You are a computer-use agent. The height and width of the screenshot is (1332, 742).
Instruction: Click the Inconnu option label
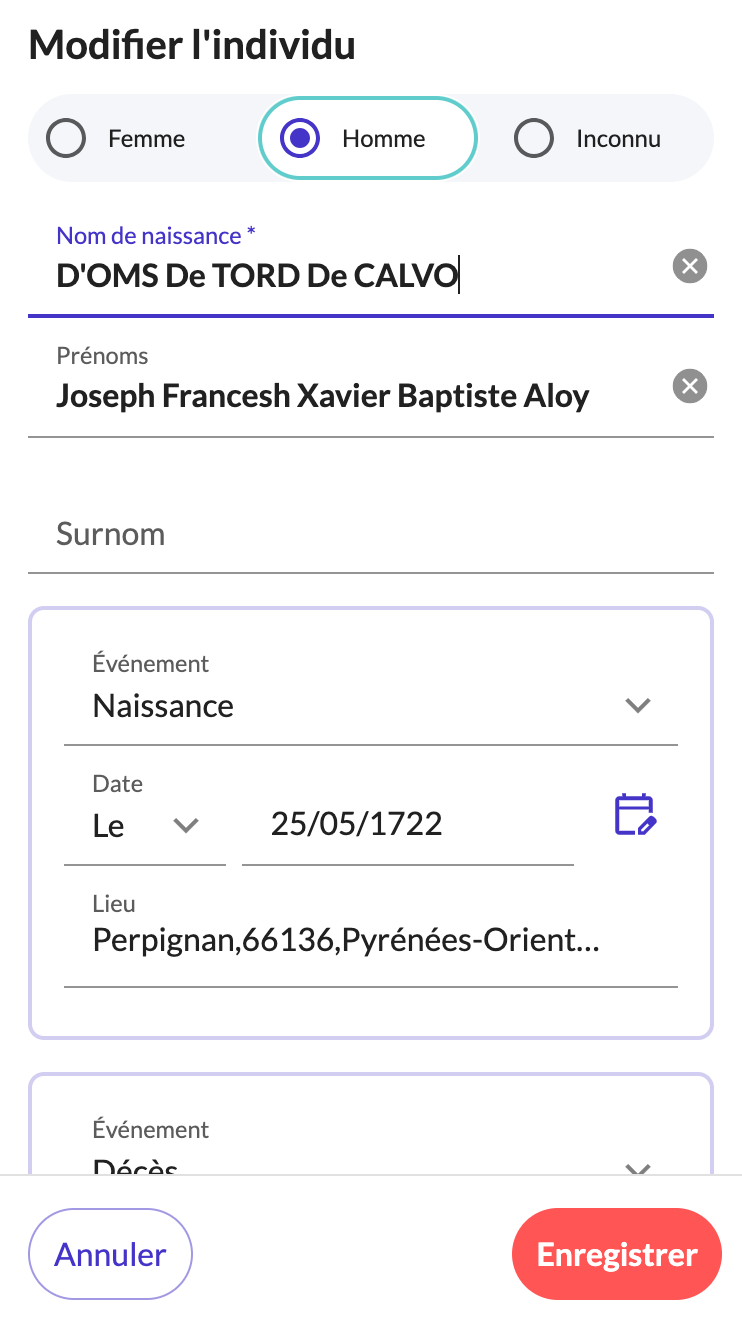pyautogui.click(x=618, y=139)
